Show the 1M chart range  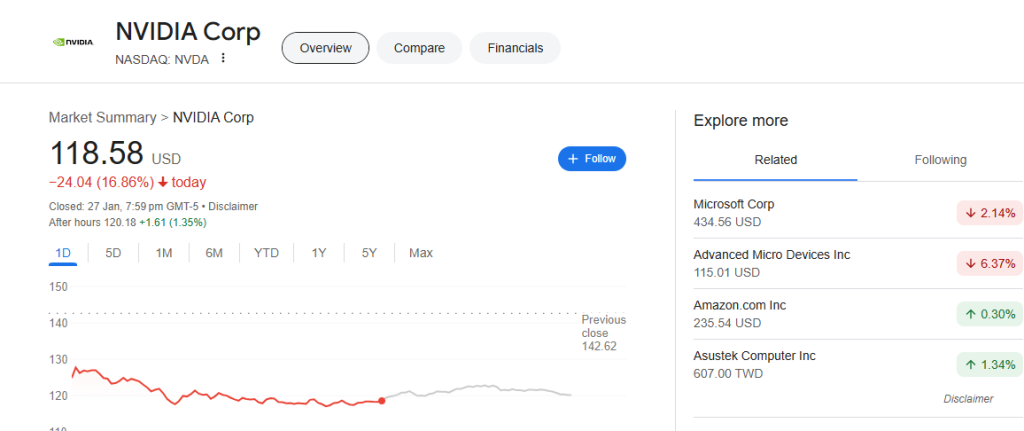click(164, 253)
